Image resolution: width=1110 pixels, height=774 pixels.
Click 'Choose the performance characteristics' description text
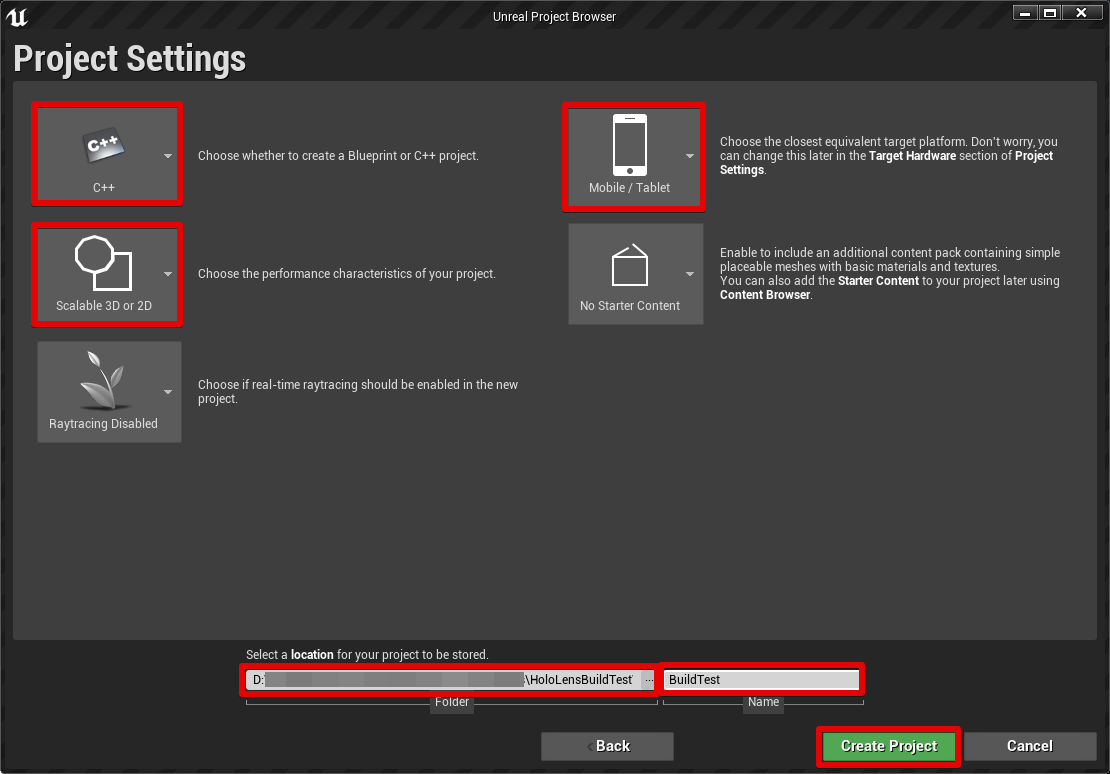tap(347, 274)
